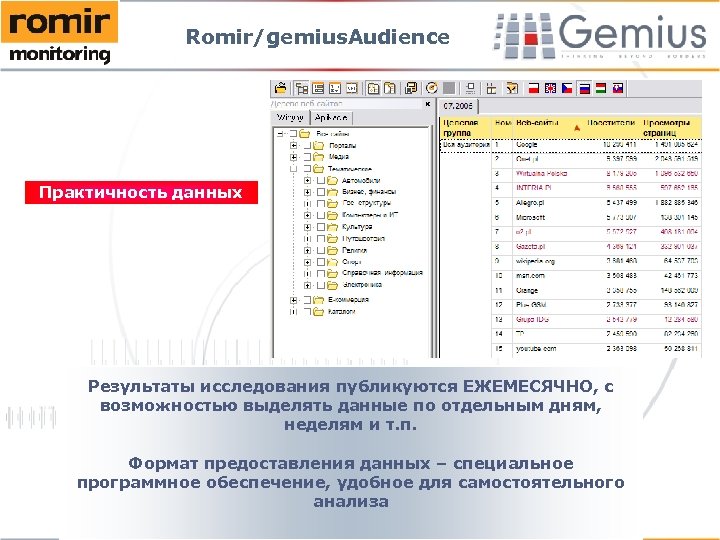Viewport: 720px width, 540px height.
Task: Check the root 'Все сайты' checkbox
Action: [293, 134]
